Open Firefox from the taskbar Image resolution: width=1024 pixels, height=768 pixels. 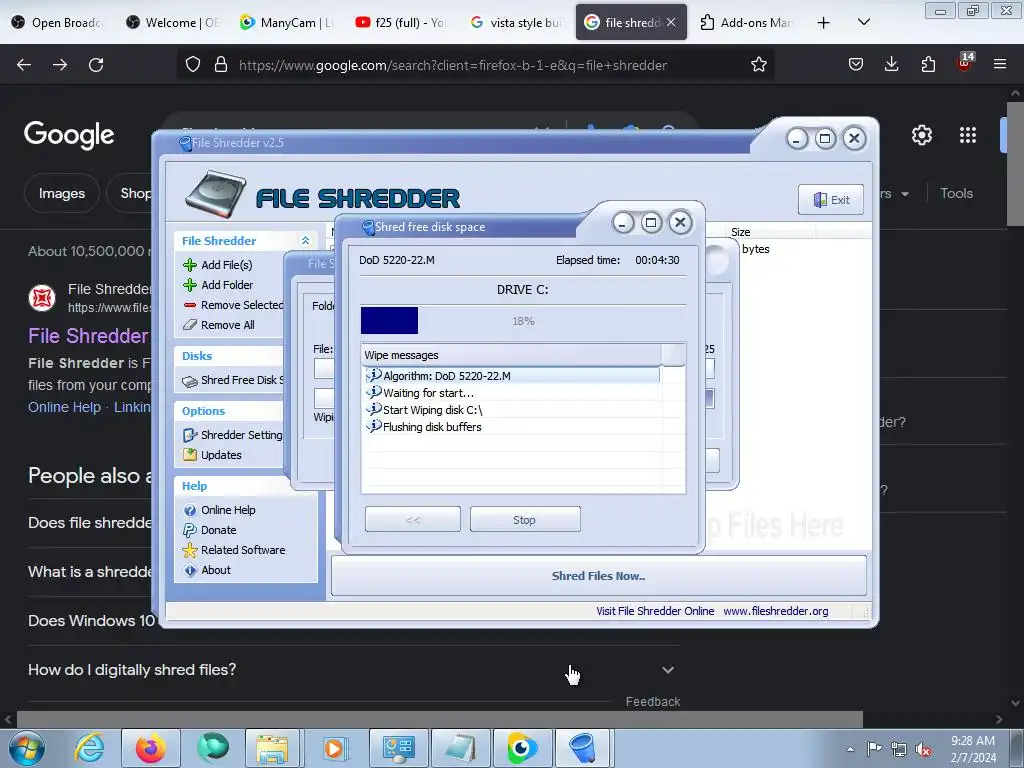(x=151, y=748)
